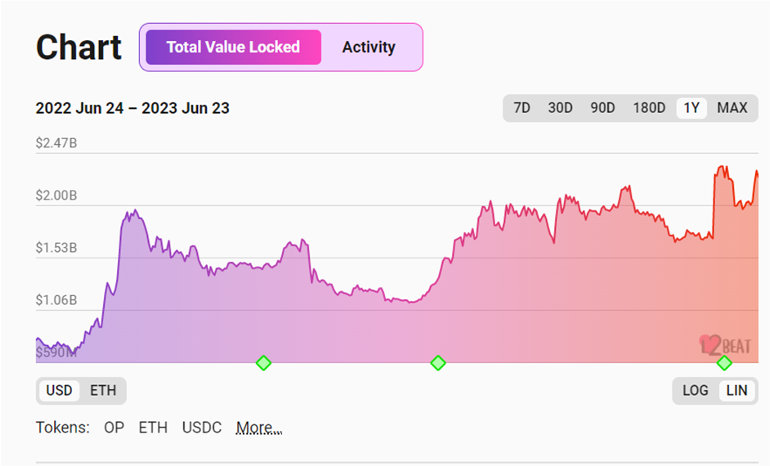
Task: Show the MAX time range
Action: click(732, 108)
